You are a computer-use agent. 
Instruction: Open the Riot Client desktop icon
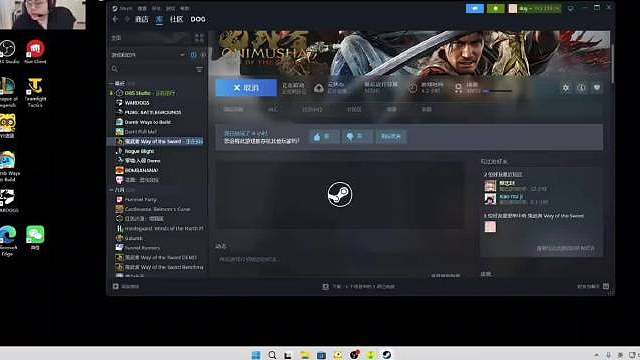click(x=35, y=52)
